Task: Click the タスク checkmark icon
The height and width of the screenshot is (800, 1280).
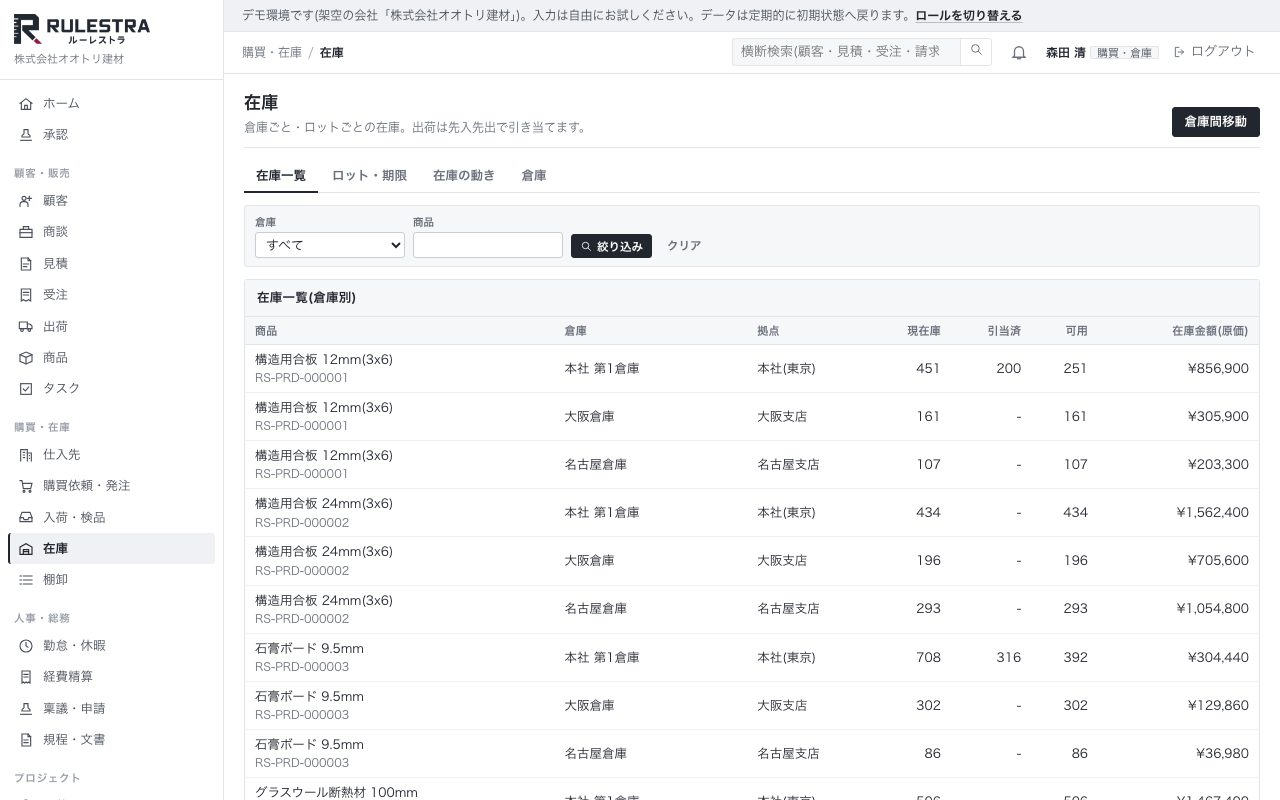Action: pos(26,388)
